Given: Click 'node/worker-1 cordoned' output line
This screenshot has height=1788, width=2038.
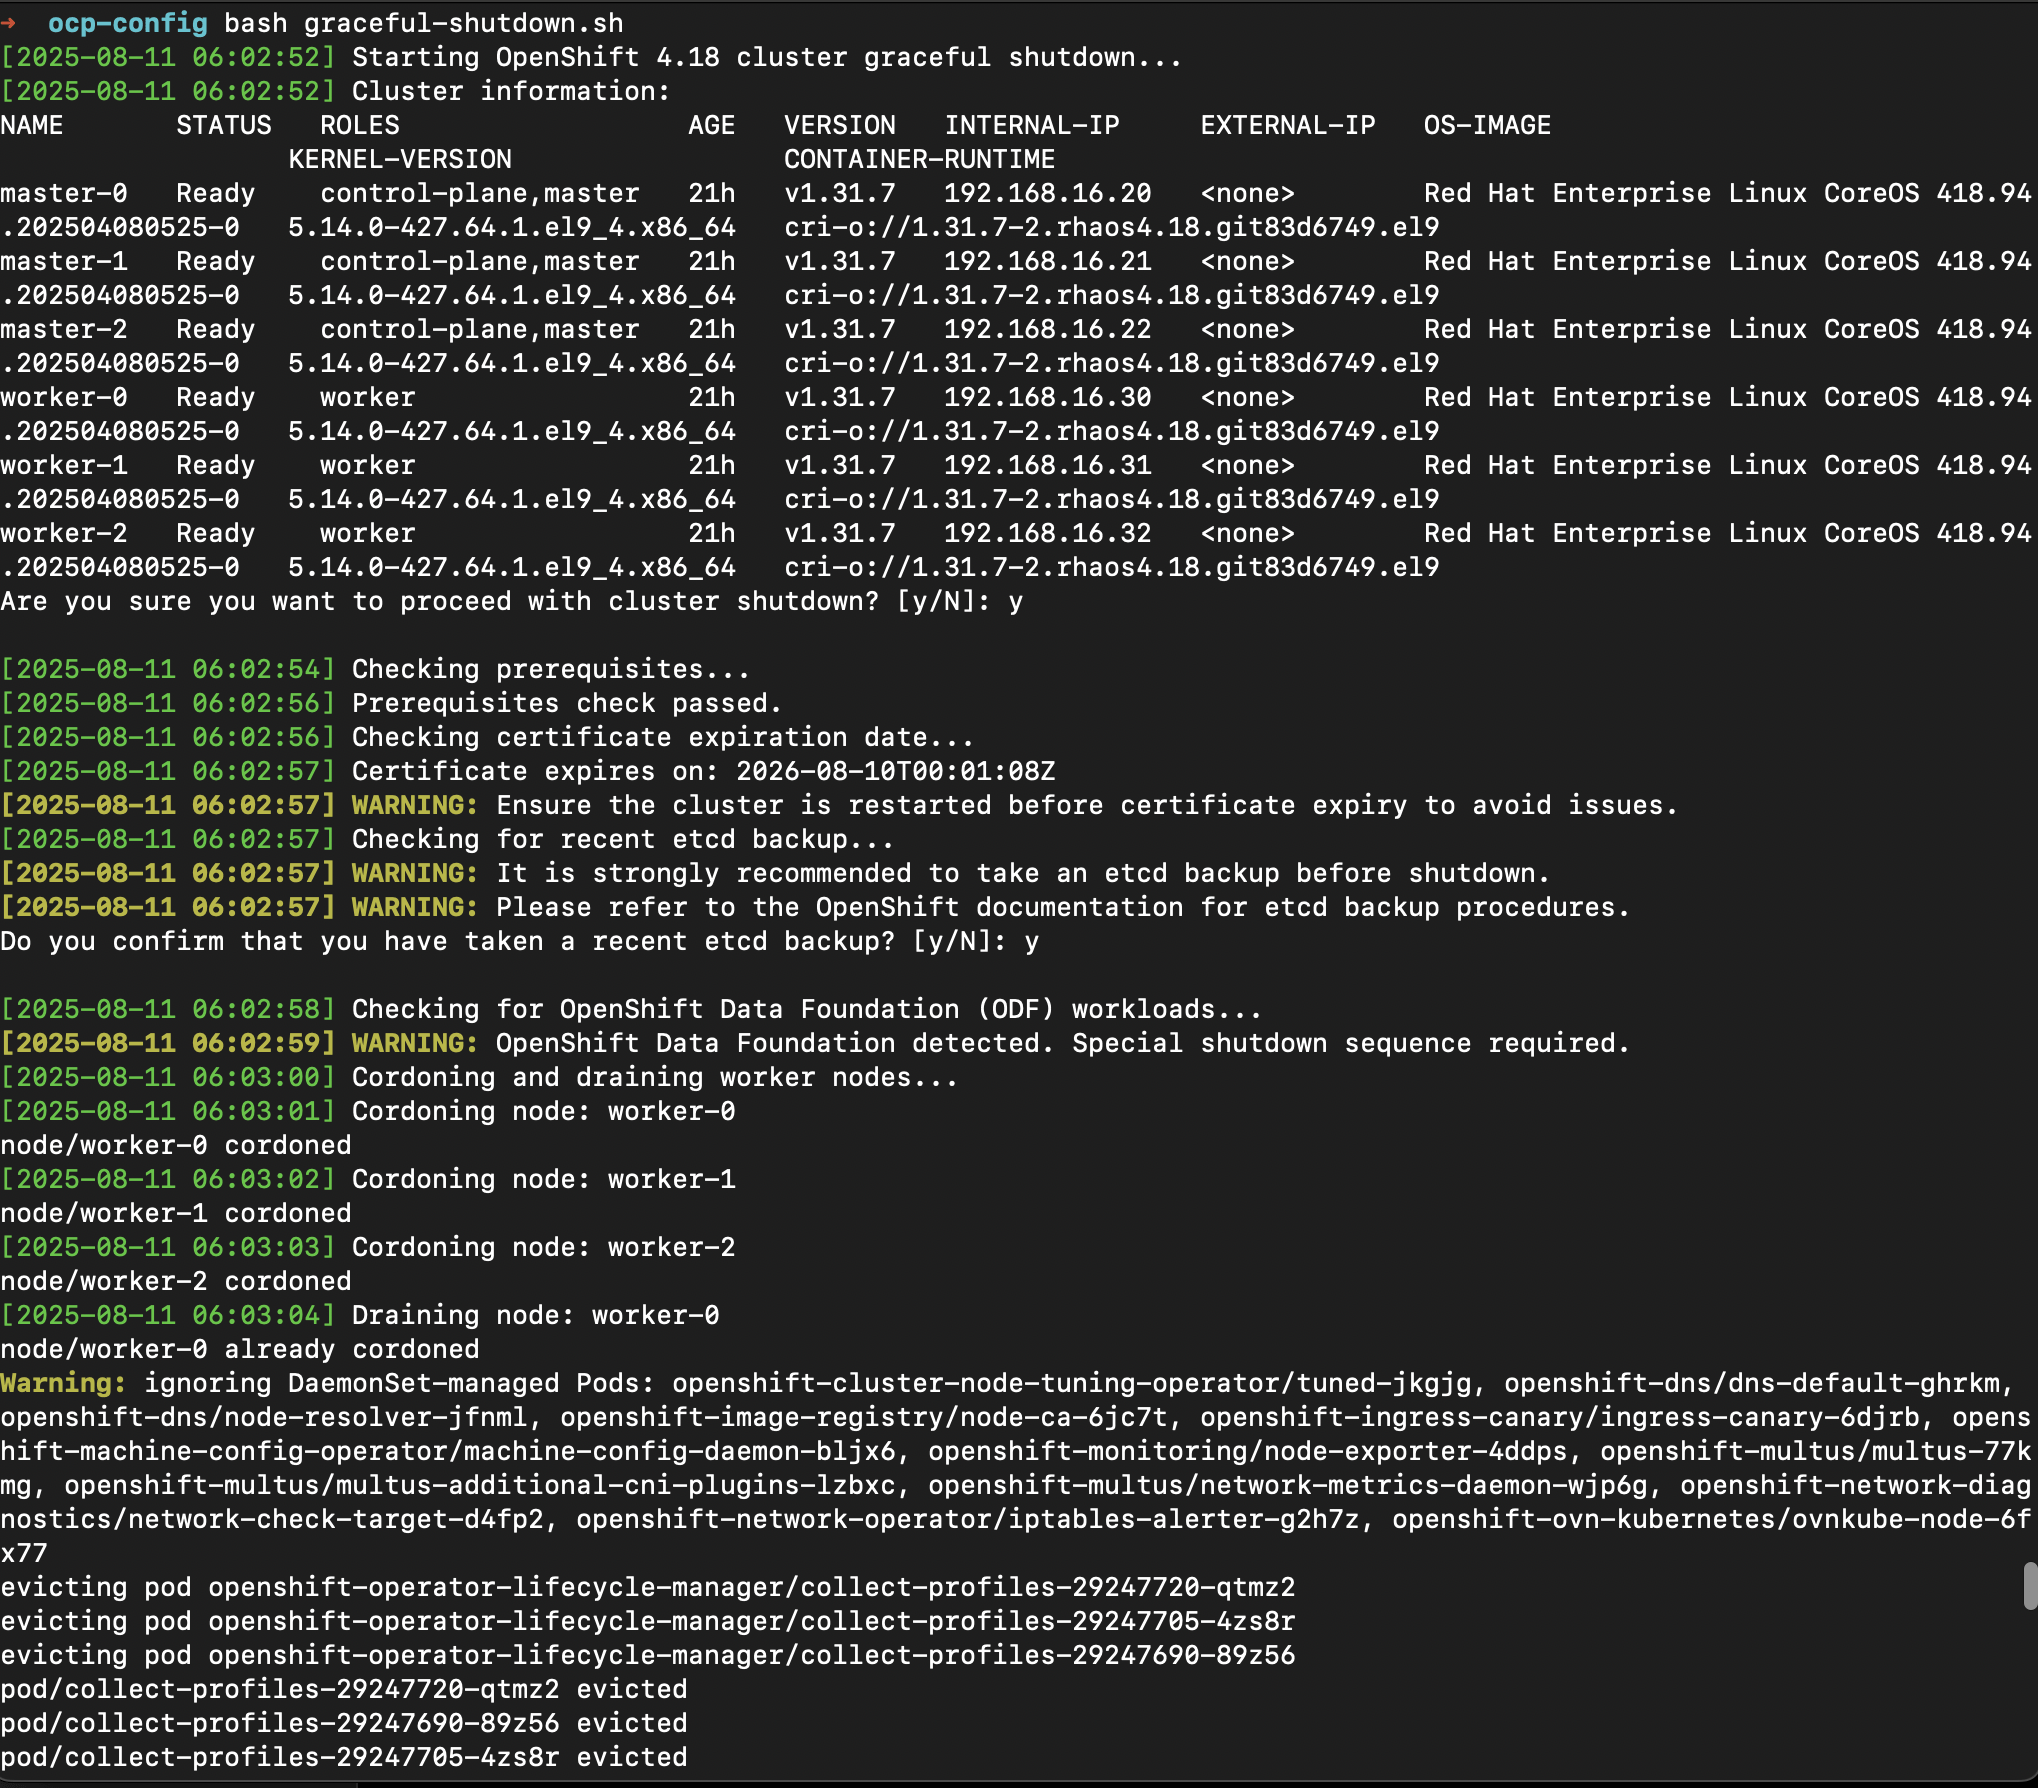Looking at the screenshot, I should click(x=176, y=1213).
